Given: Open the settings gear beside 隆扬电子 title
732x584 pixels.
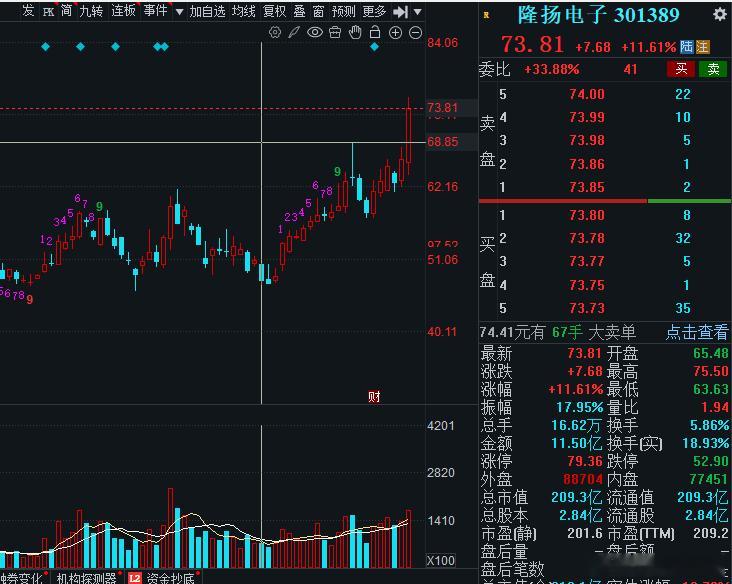Looking at the screenshot, I should 719,14.
